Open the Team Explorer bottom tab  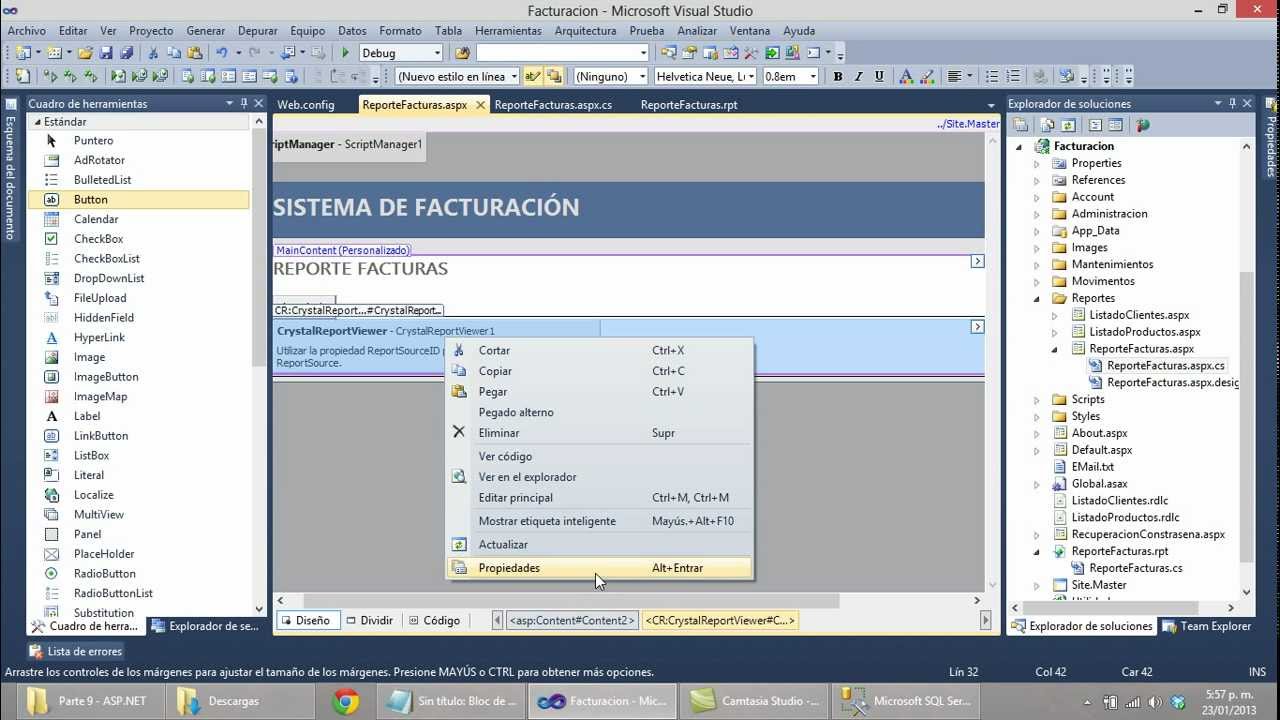pos(1206,626)
